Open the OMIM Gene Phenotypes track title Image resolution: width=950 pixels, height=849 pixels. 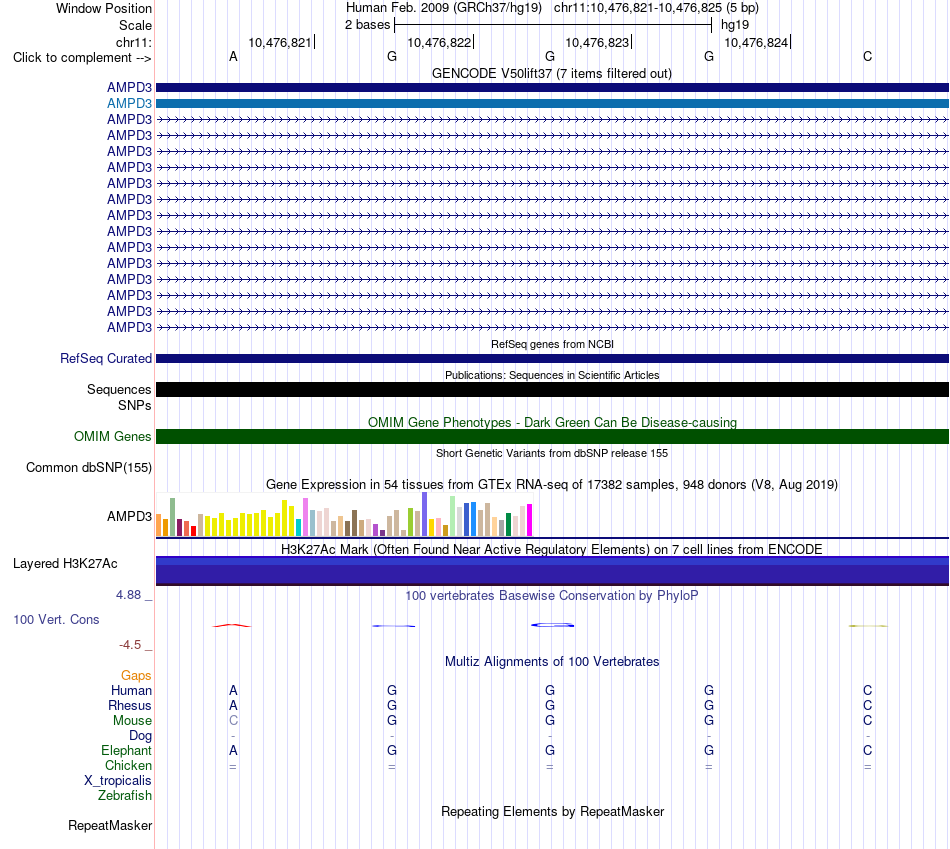(x=552, y=422)
